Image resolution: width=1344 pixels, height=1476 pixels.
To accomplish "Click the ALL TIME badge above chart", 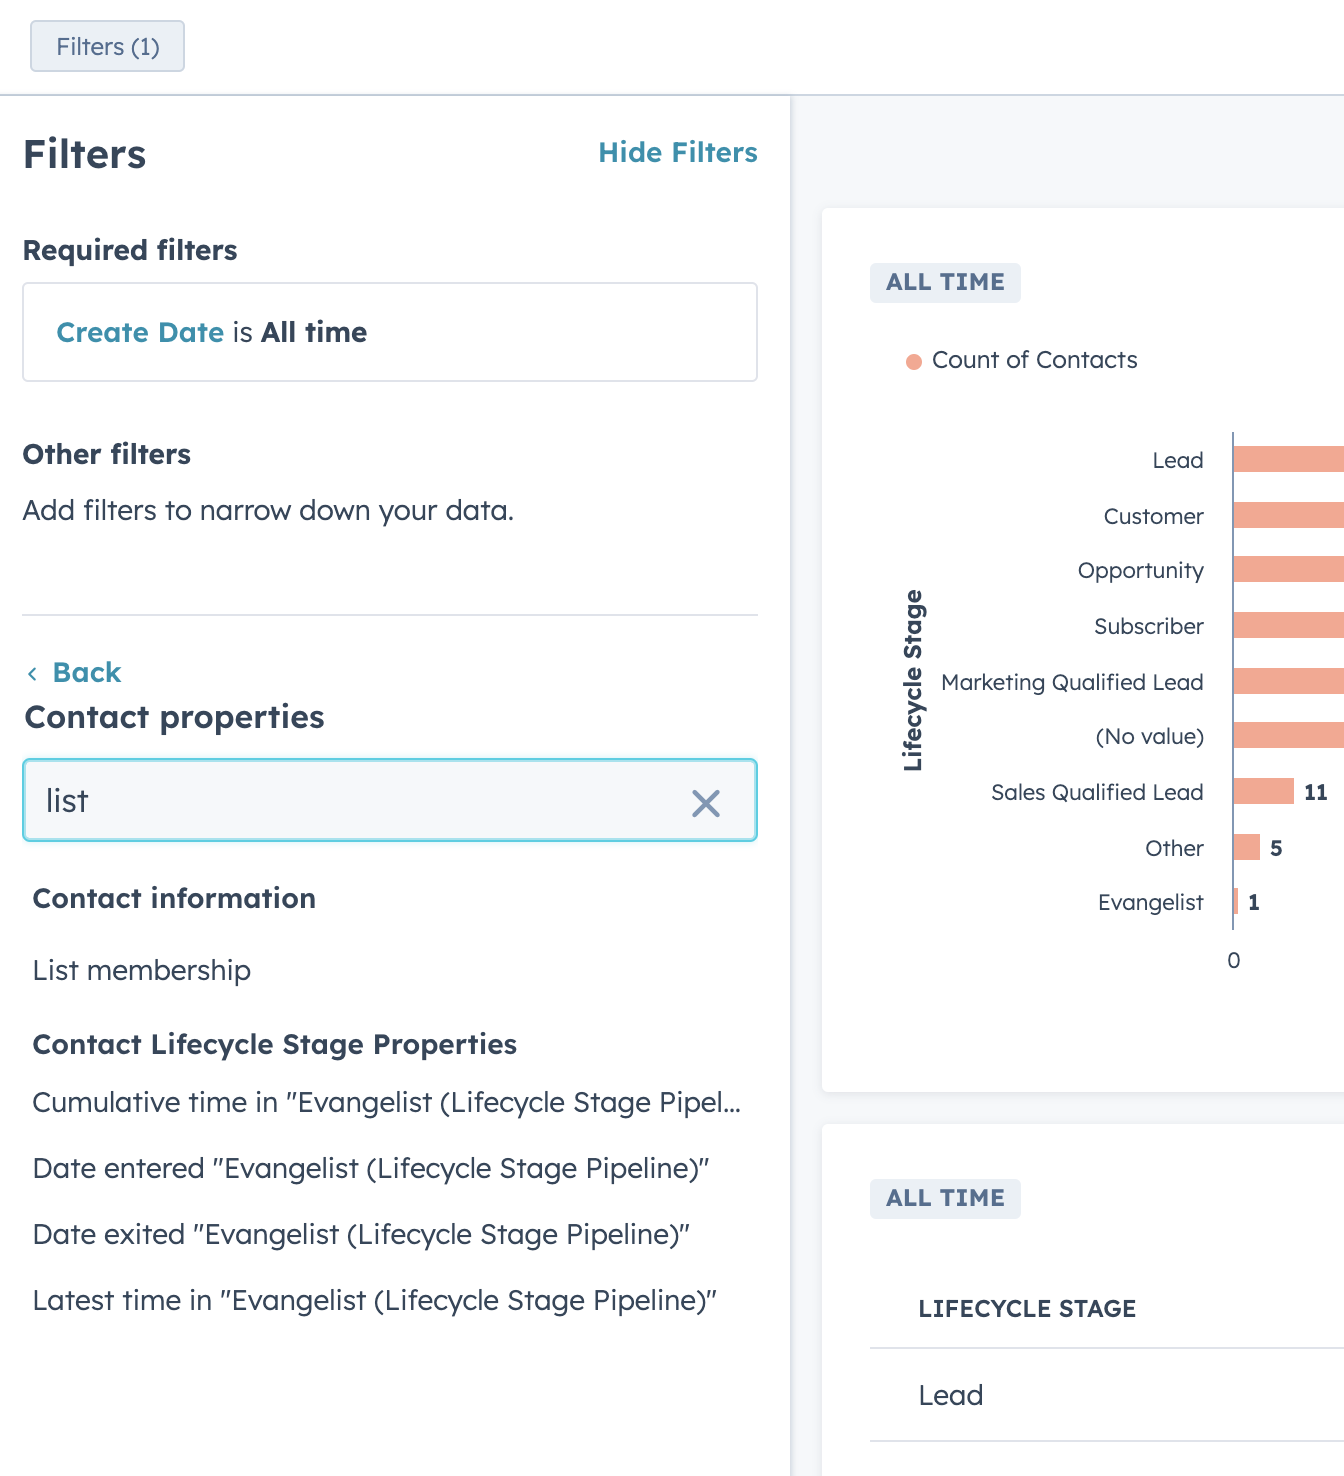I will 945,282.
